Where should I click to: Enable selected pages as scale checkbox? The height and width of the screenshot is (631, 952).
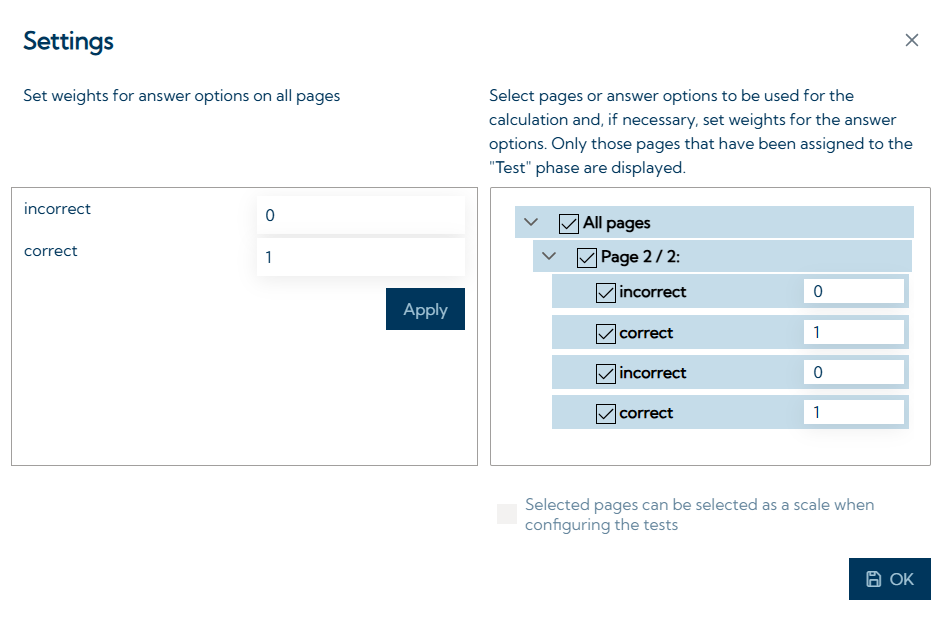[x=507, y=514]
